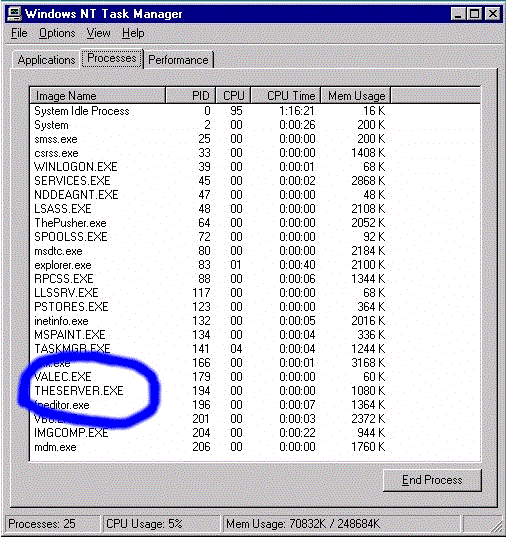Select inetinfo.exe process
Screen dimensions: 506x537
pyautogui.click(x=210, y=321)
